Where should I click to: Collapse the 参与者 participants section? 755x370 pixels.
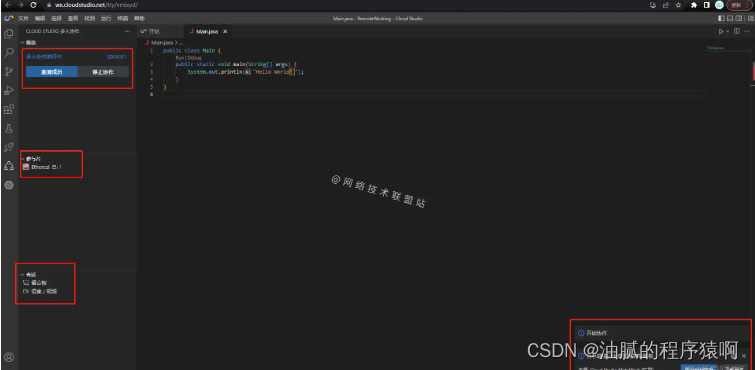click(30, 158)
